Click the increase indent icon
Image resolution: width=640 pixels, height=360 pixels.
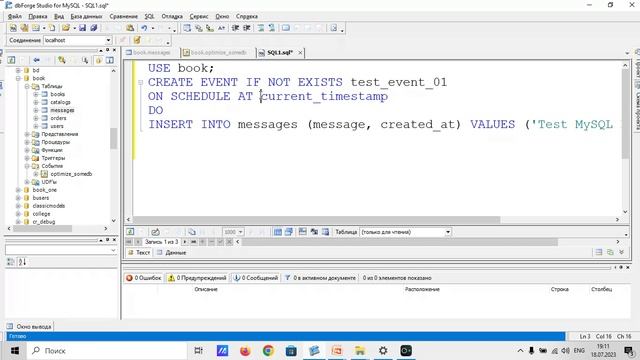pyautogui.click(x=247, y=28)
